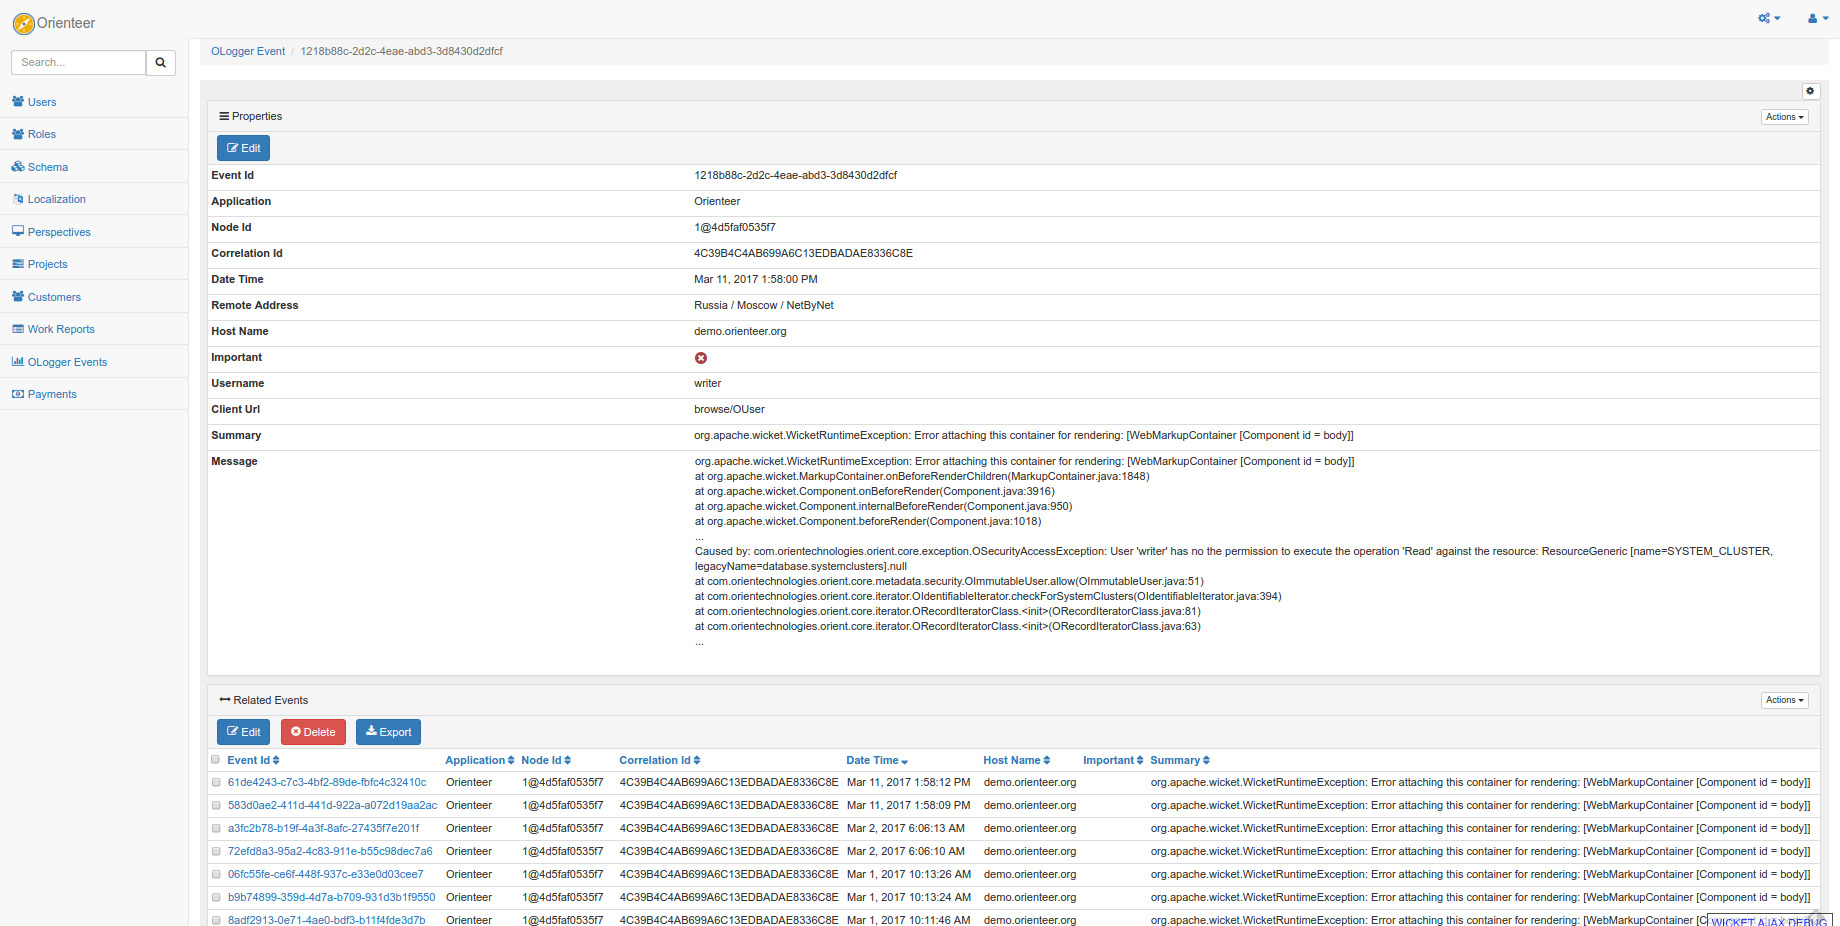This screenshot has height=926, width=1840.
Task: Open the Roles sidebar item
Action: 42,134
